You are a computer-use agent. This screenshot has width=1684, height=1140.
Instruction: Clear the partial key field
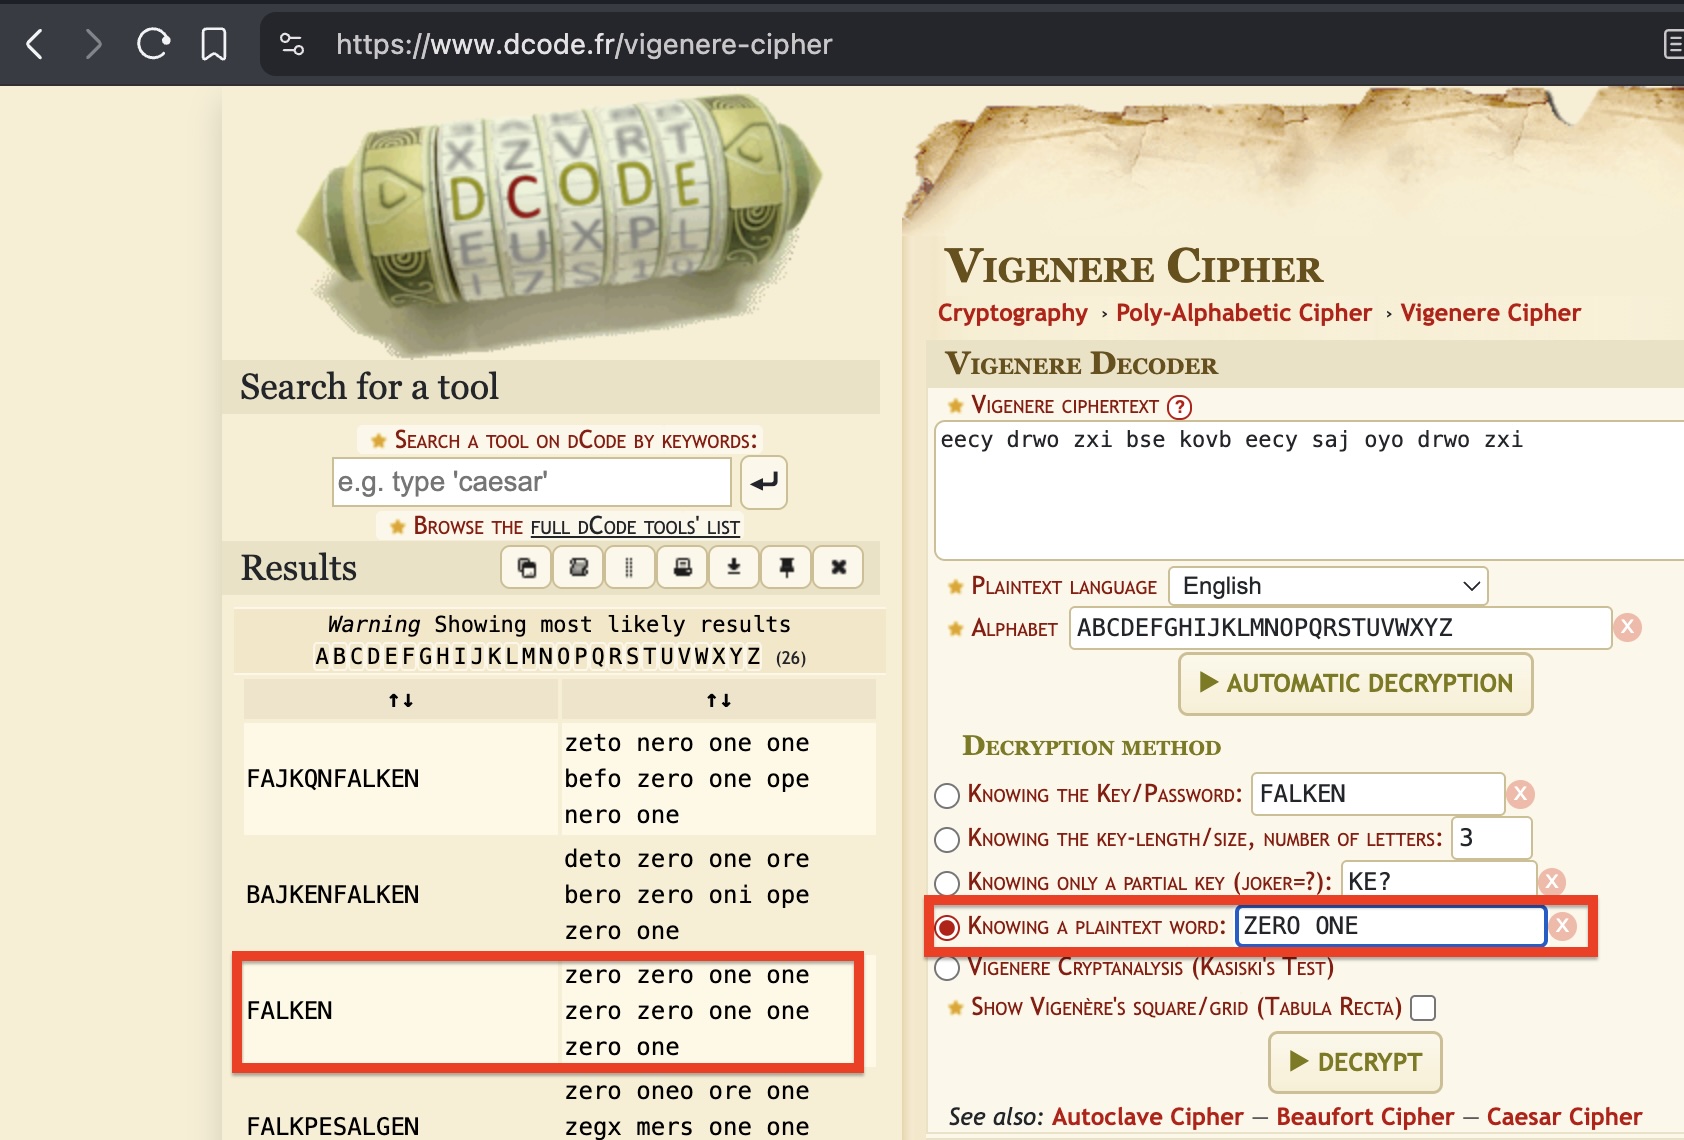click(x=1552, y=881)
